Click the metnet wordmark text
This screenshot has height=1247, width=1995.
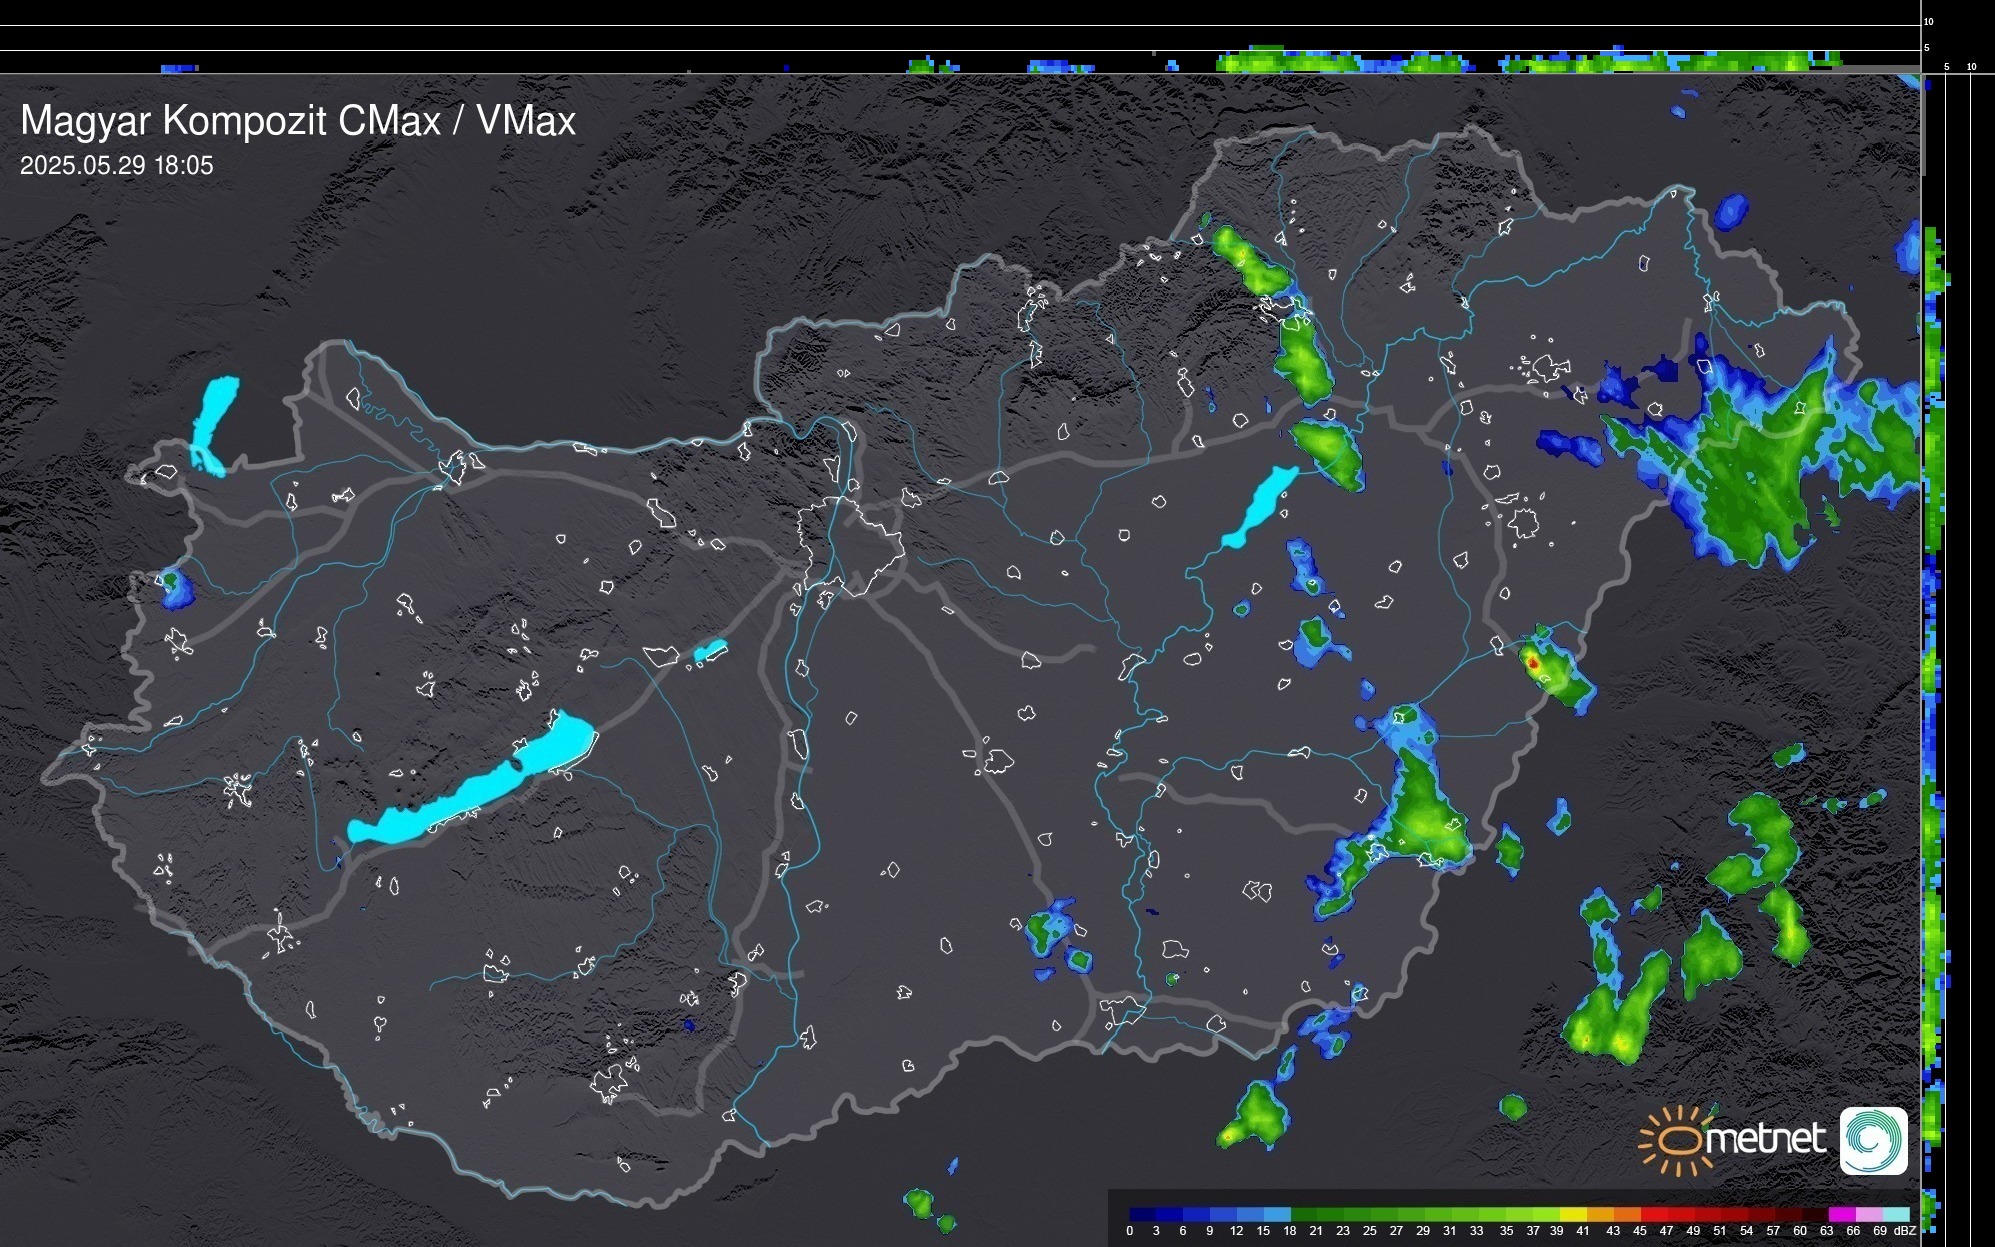click(x=1767, y=1139)
